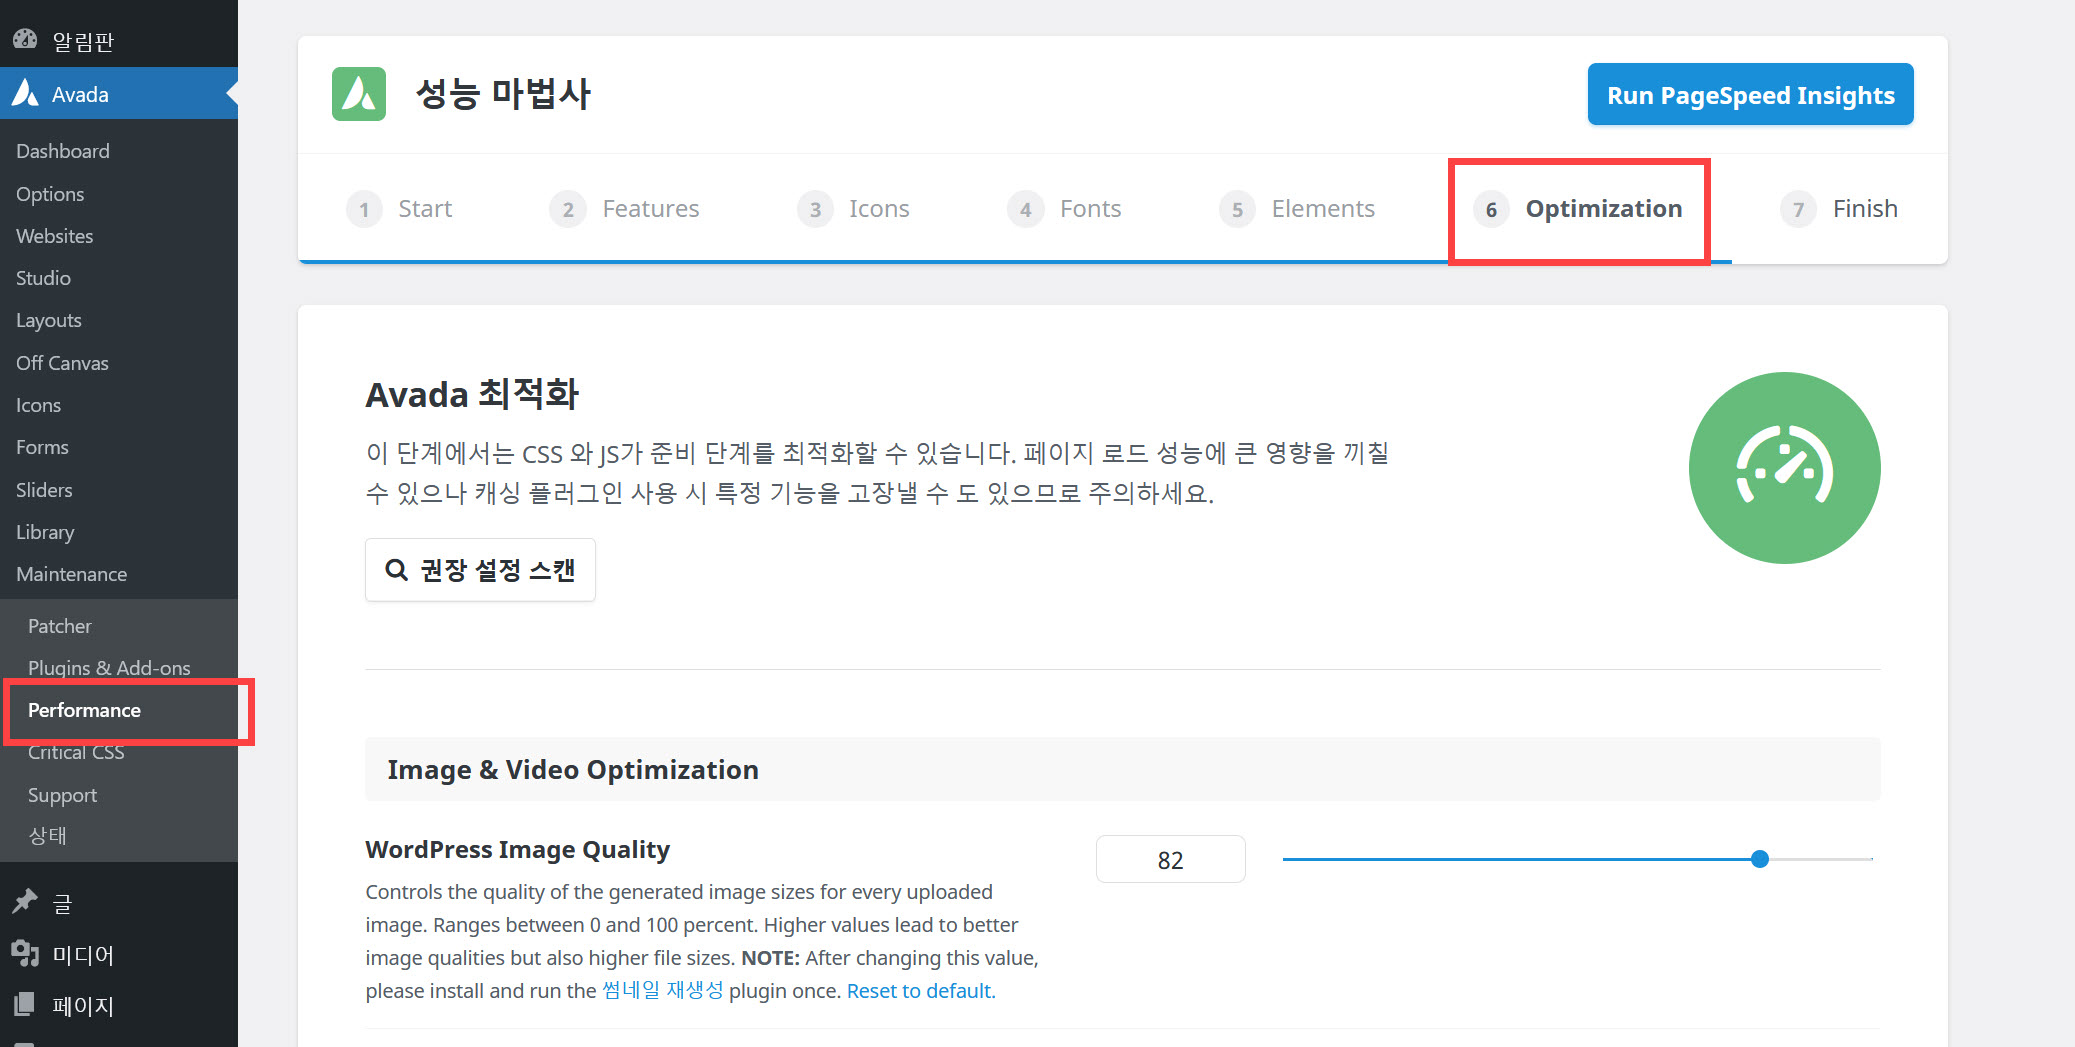Click the Reset to default link

tap(918, 990)
